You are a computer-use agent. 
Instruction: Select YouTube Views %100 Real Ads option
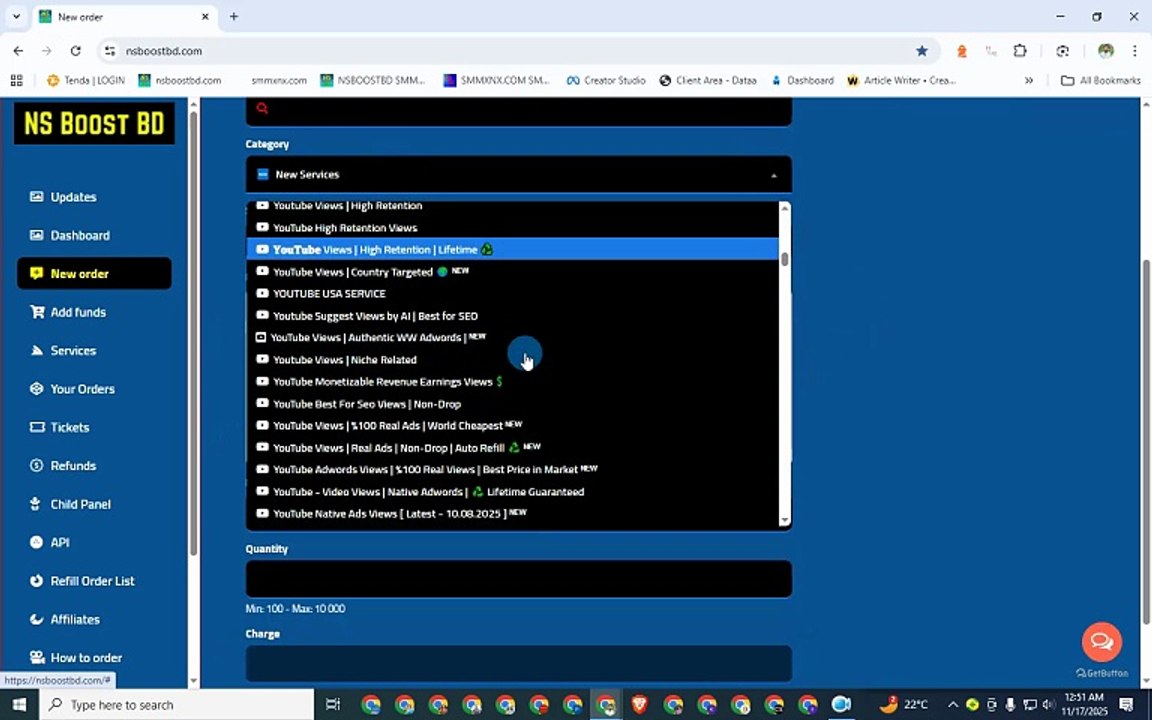[513, 425]
